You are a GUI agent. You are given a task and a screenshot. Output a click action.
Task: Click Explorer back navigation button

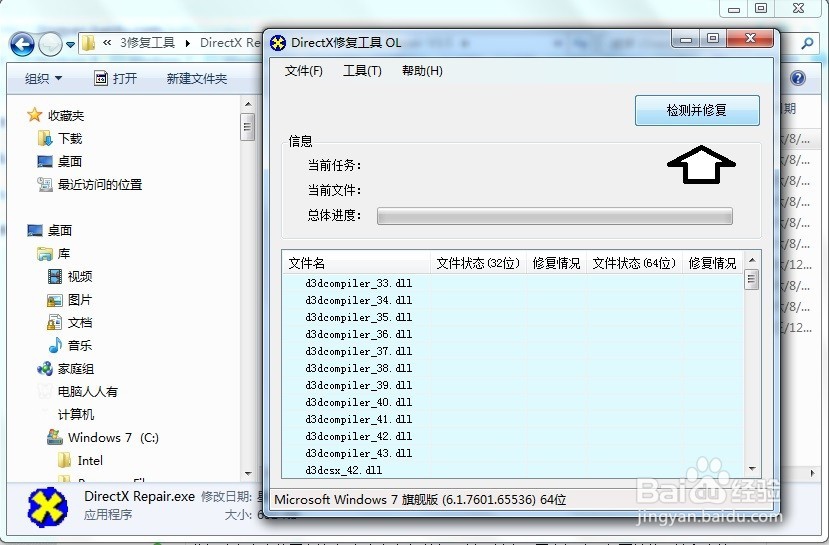22,44
